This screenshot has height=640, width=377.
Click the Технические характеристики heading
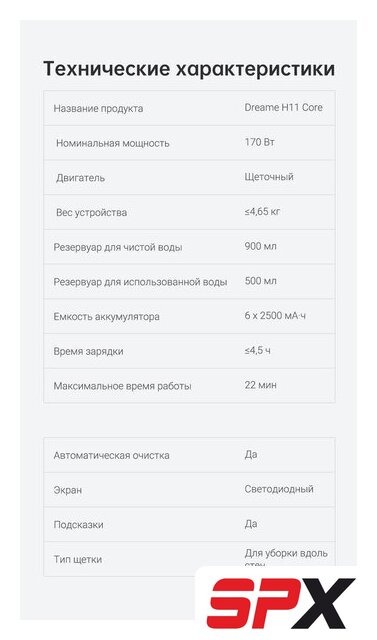pyautogui.click(x=189, y=69)
